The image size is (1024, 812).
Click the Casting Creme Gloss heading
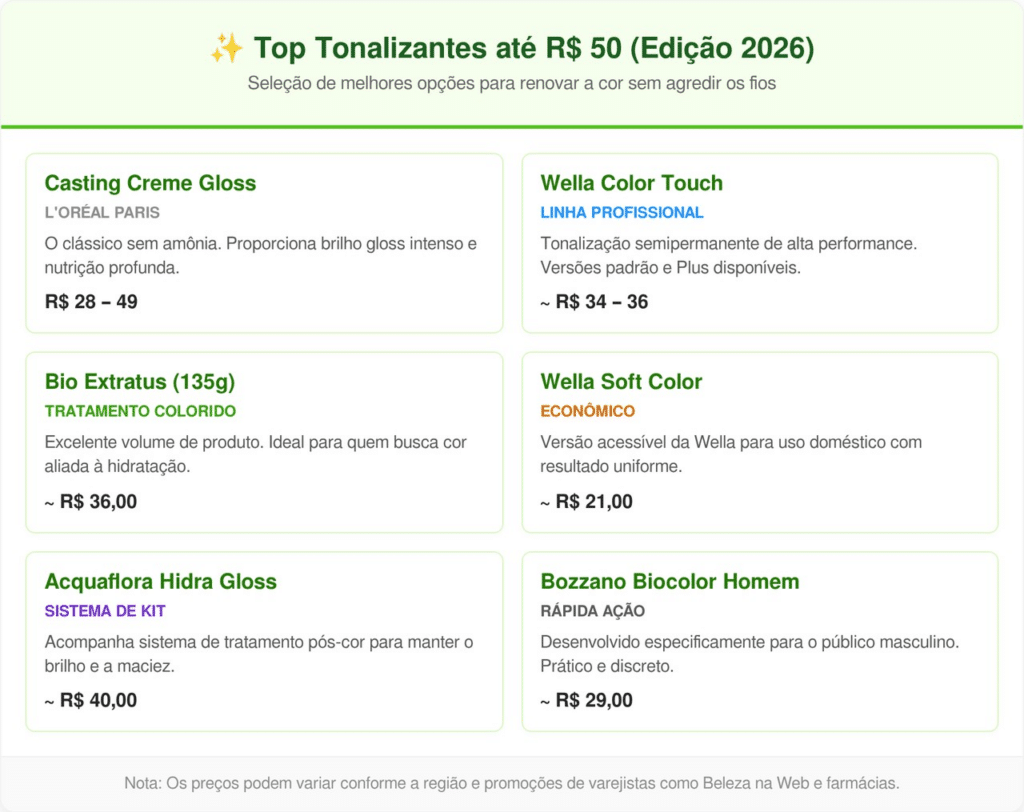(x=150, y=183)
